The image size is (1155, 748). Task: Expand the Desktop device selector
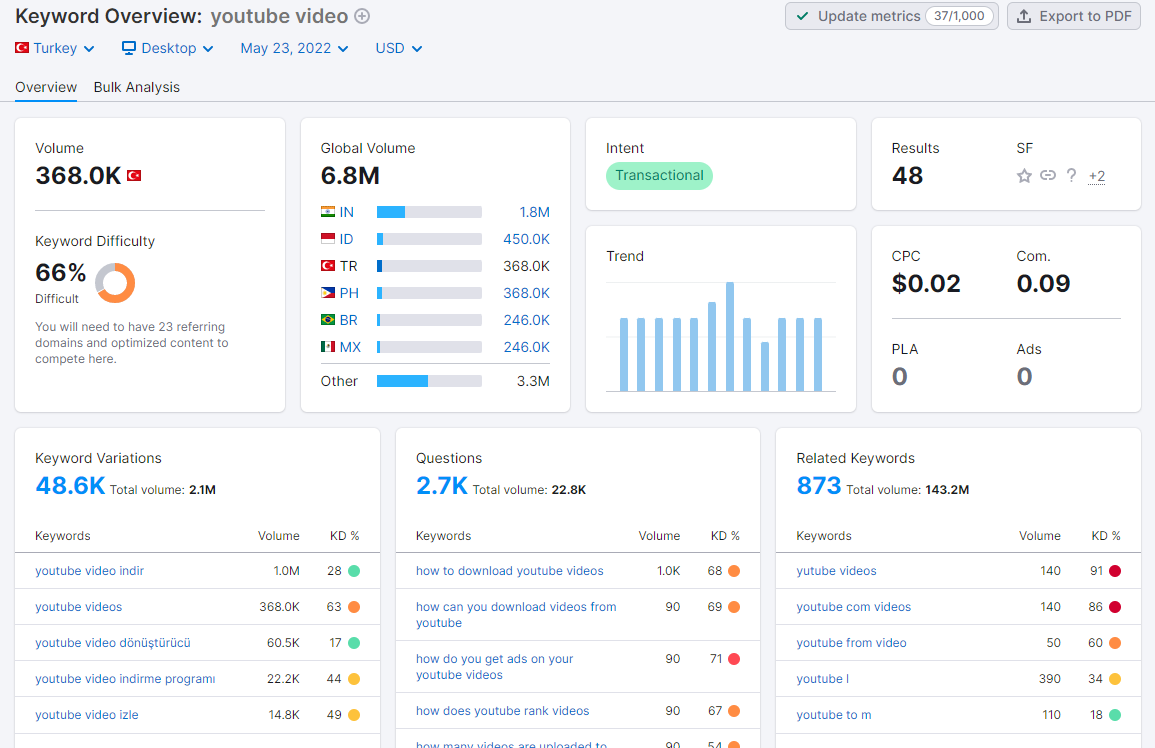(x=168, y=48)
